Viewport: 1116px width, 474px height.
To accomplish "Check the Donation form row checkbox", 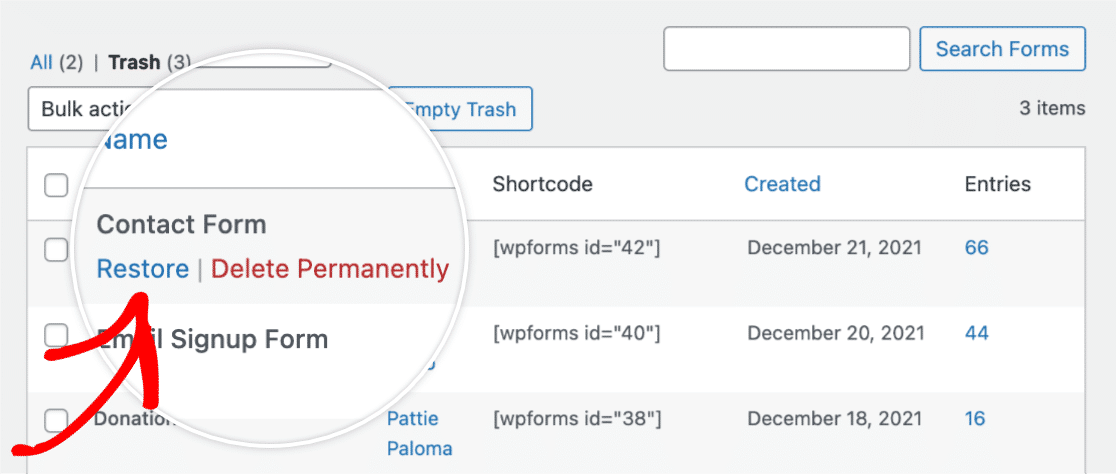I will 56,421.
